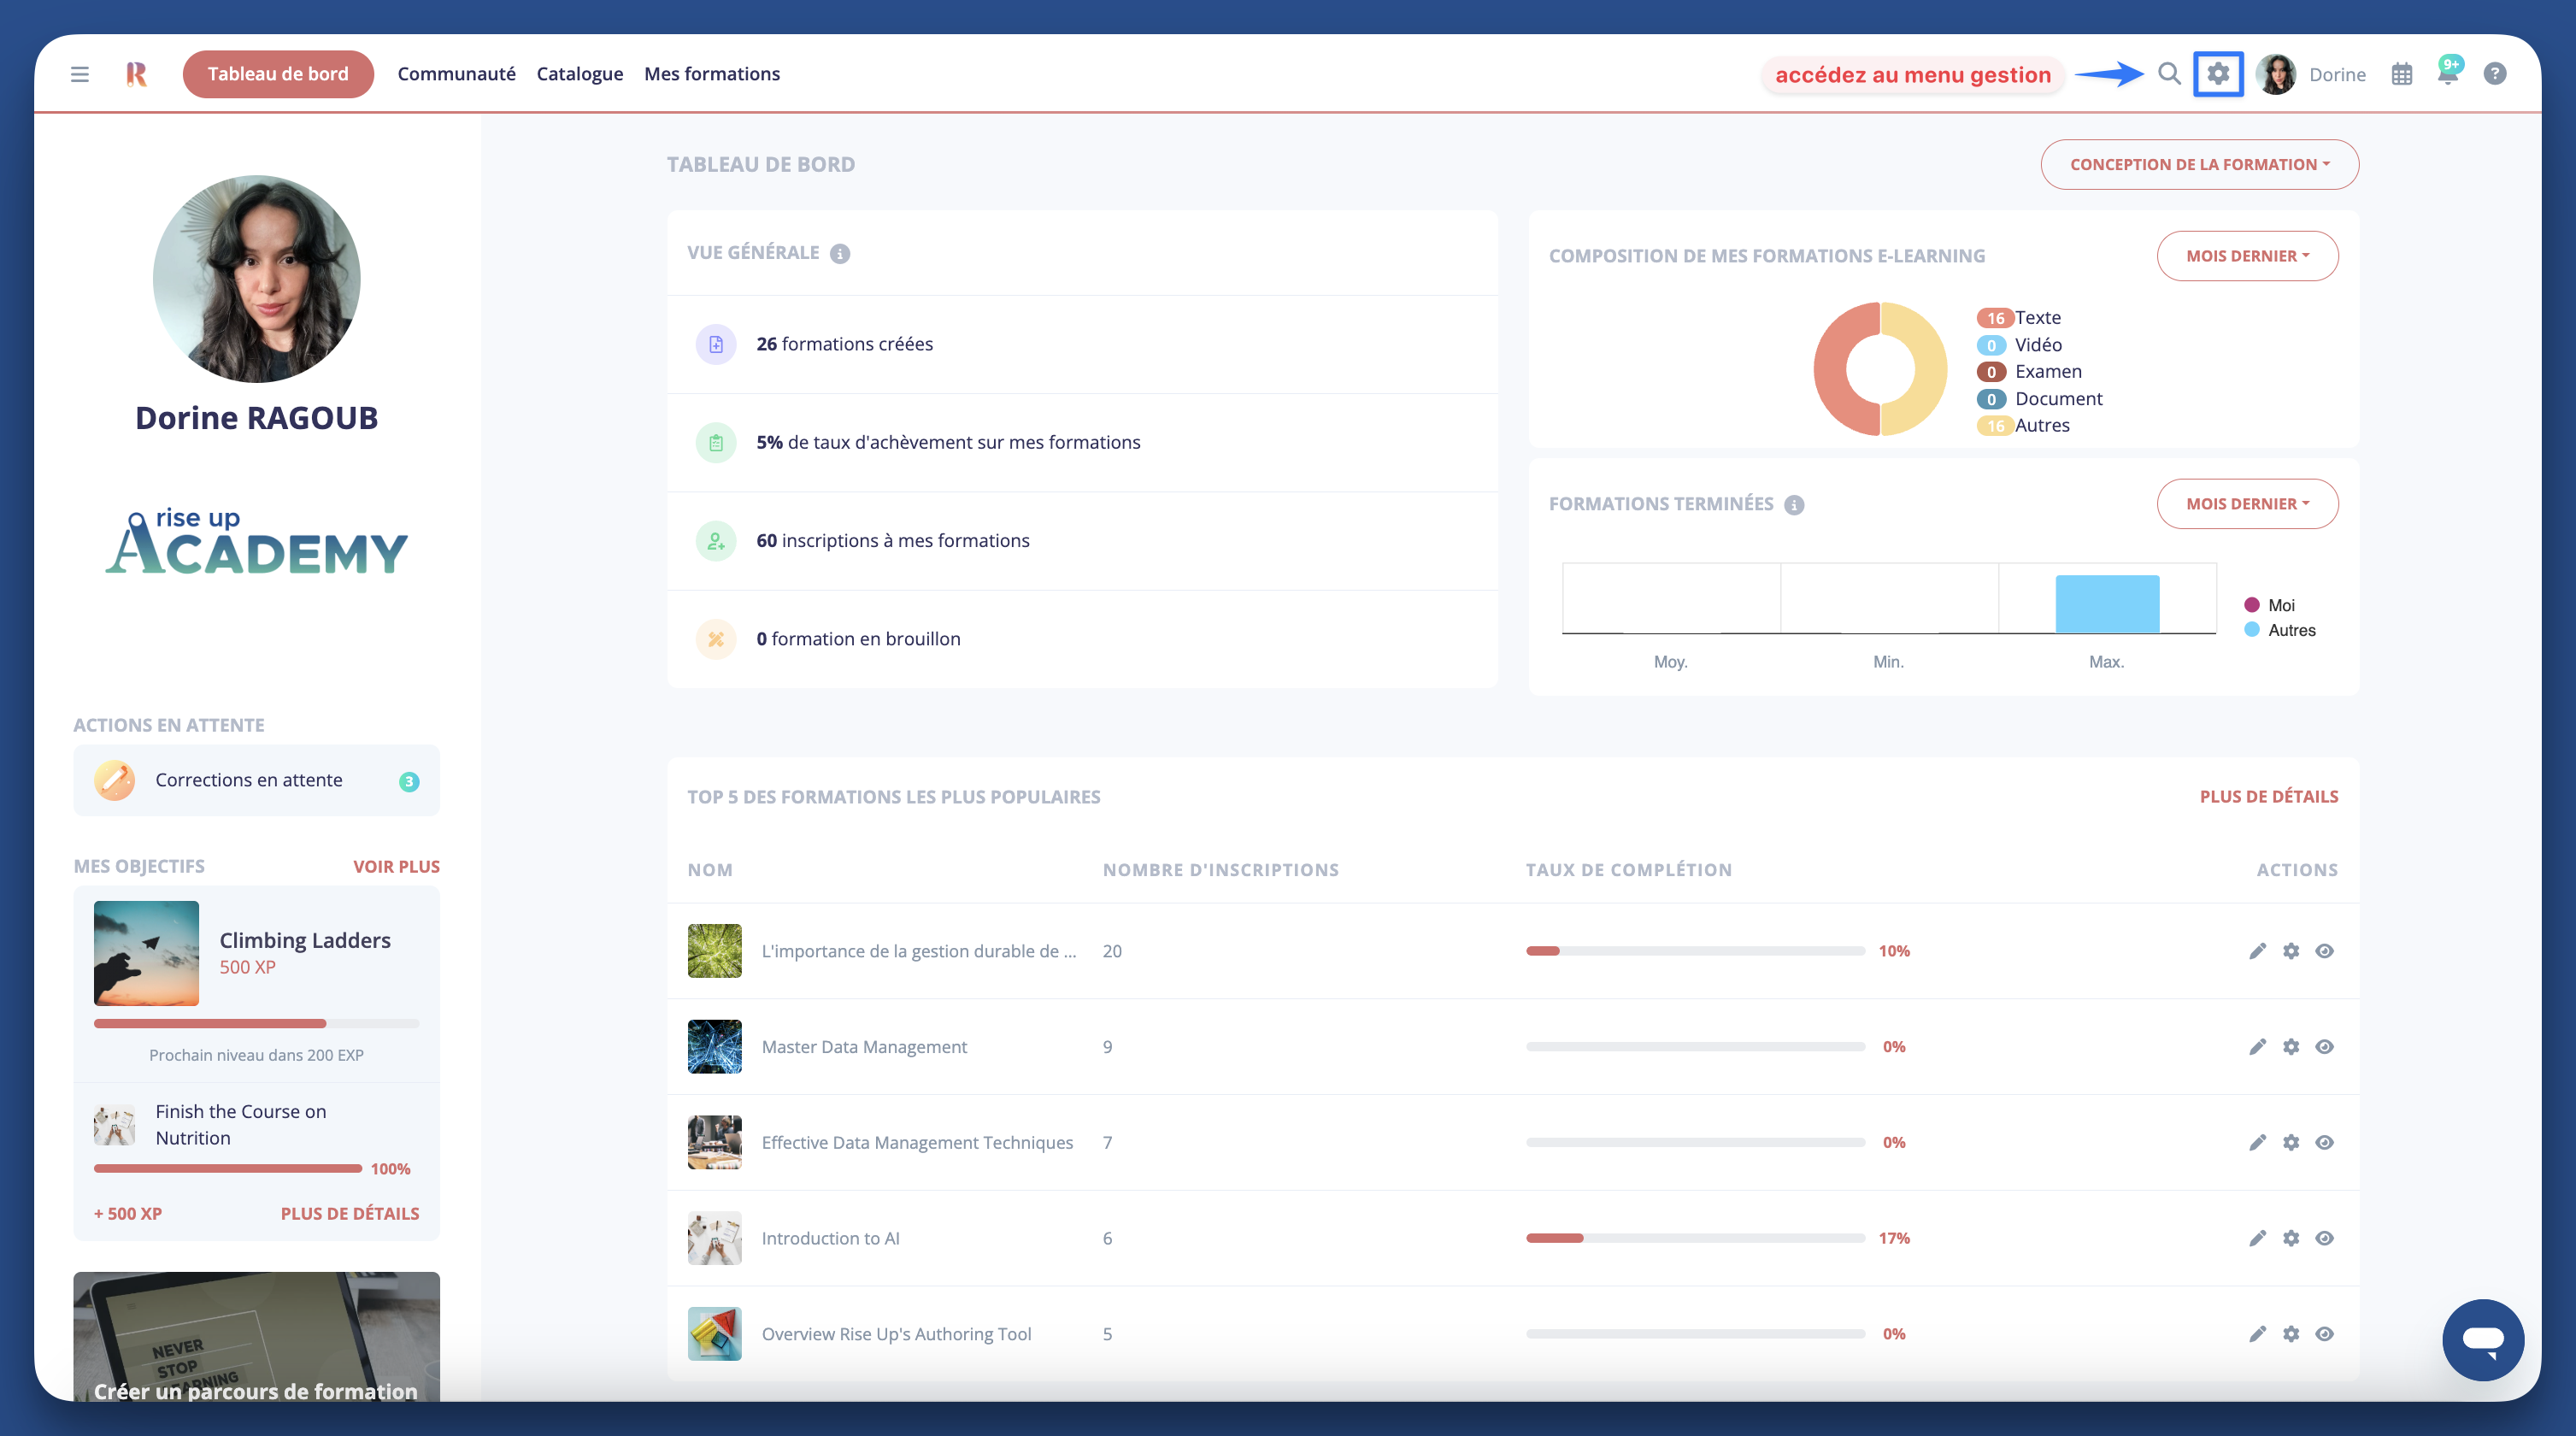Toggle the Document legend entry
This screenshot has width=2576, height=1436.
tap(2039, 399)
